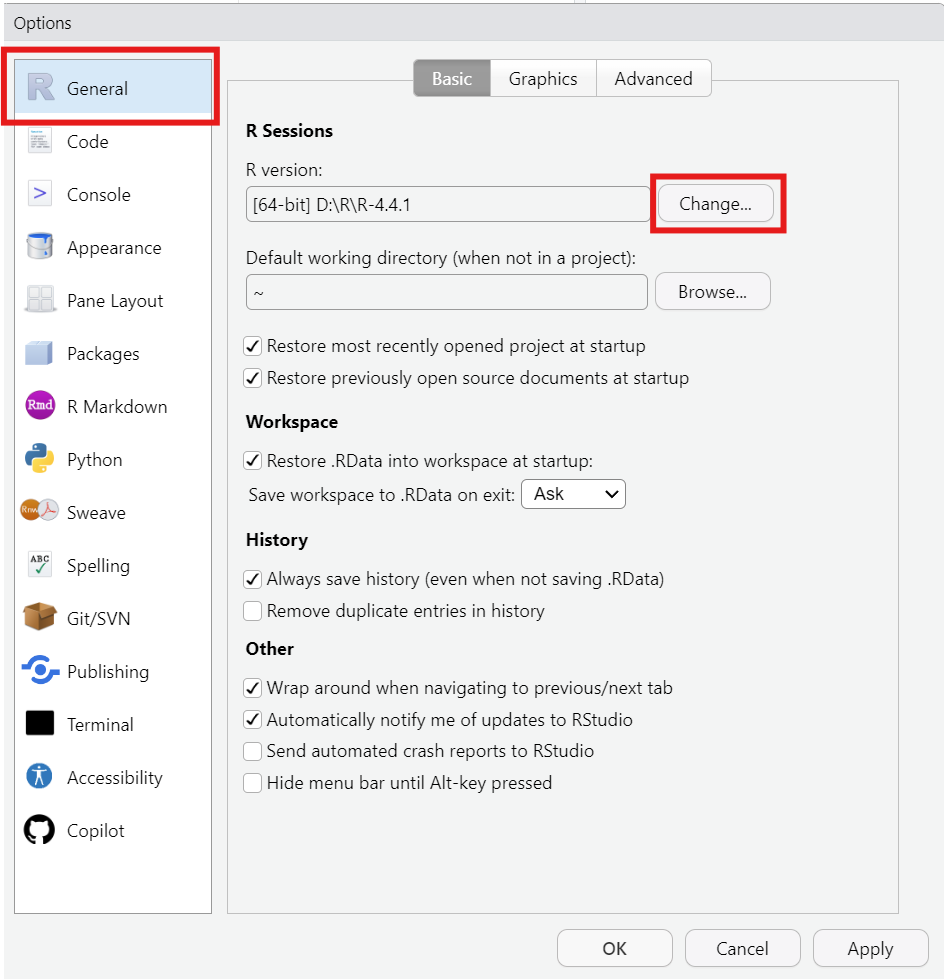Select the Copilot label in sidebar
This screenshot has height=979, width=944.
[x=96, y=831]
